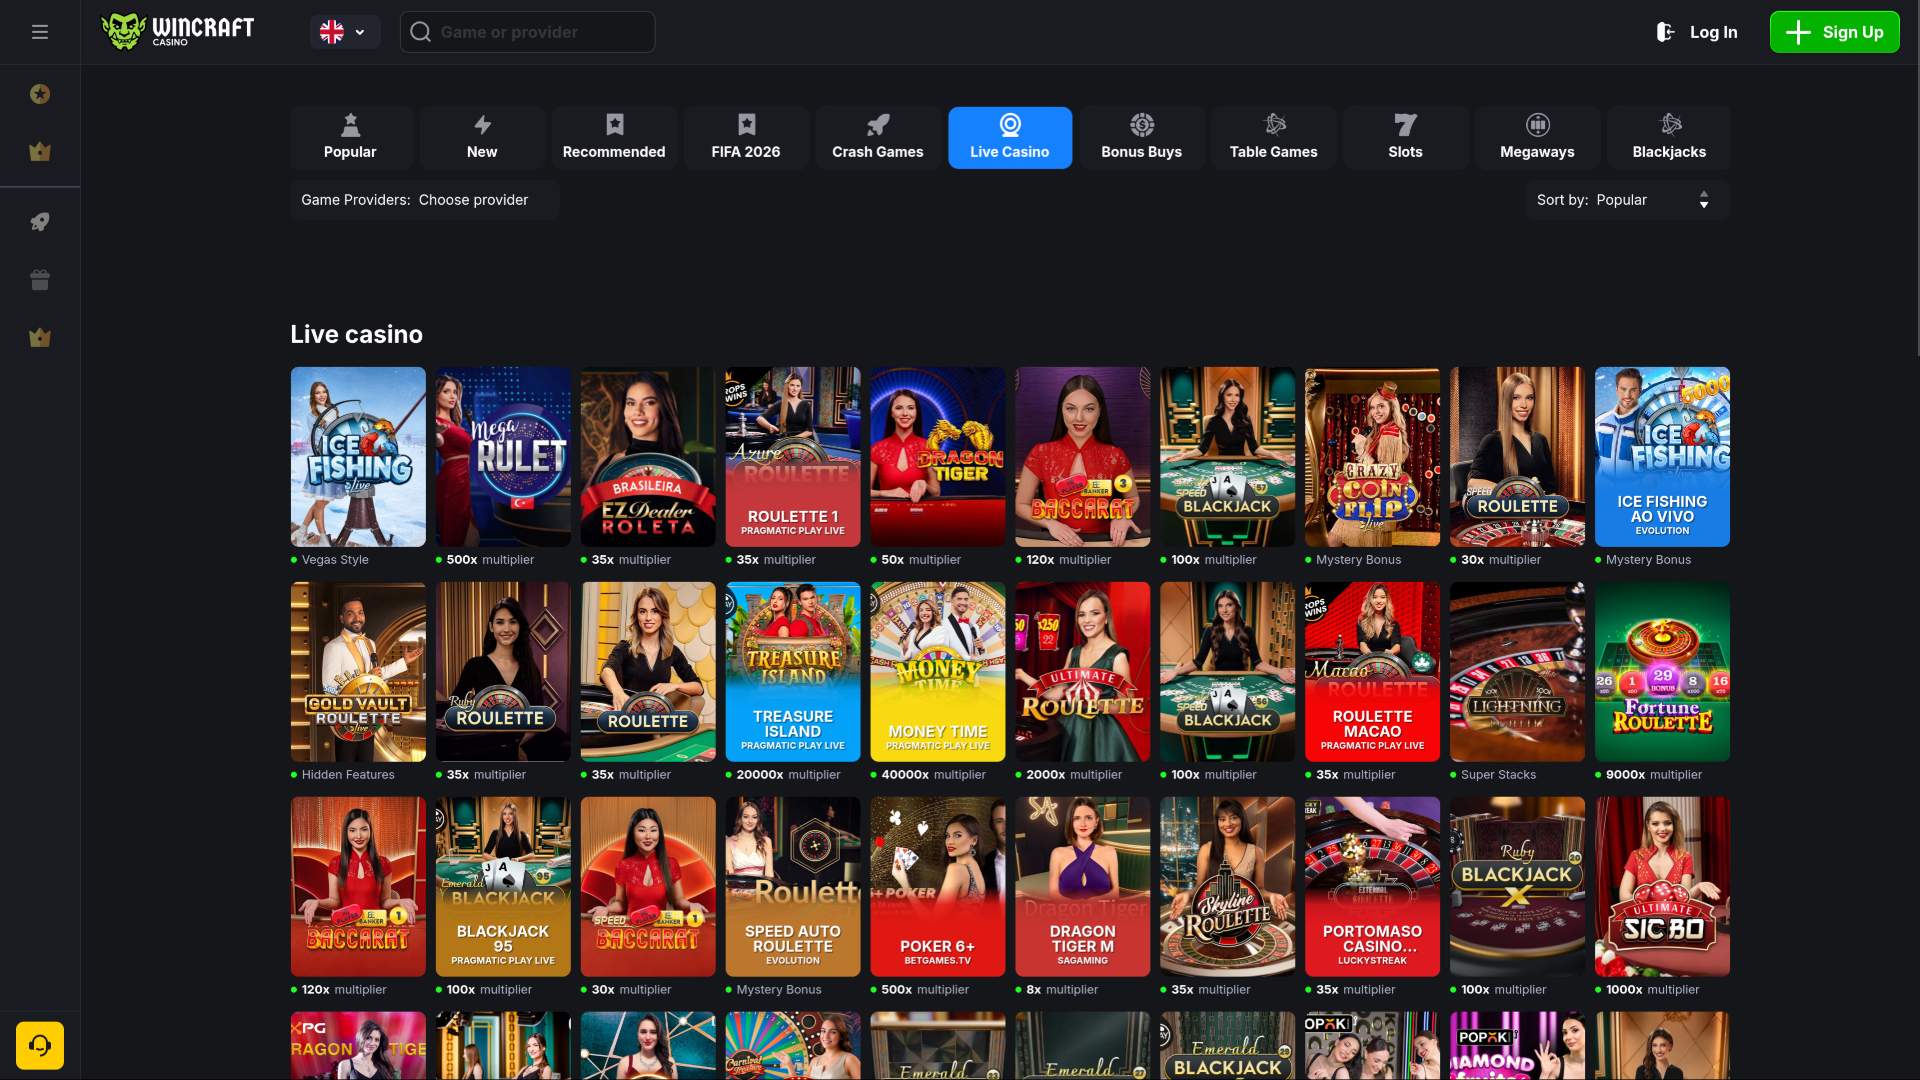Image resolution: width=1920 pixels, height=1080 pixels.
Task: Open the Ultimate Sic Bo game thumbnail
Action: (x=1662, y=887)
